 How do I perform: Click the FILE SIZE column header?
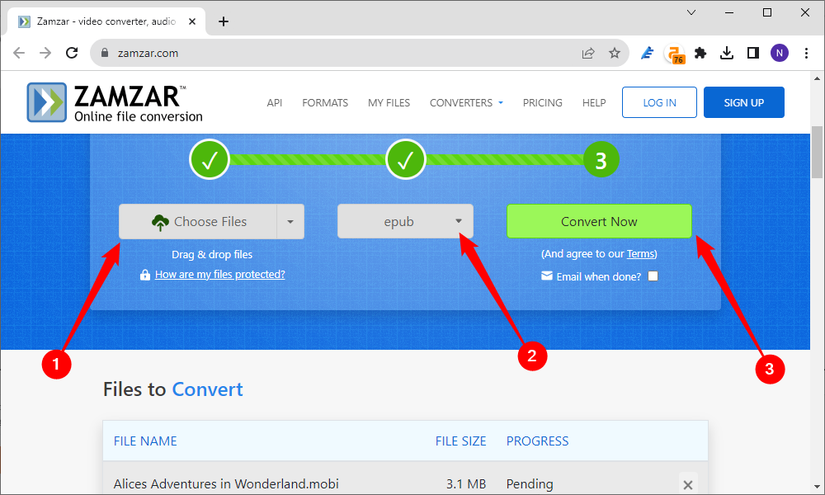point(460,441)
